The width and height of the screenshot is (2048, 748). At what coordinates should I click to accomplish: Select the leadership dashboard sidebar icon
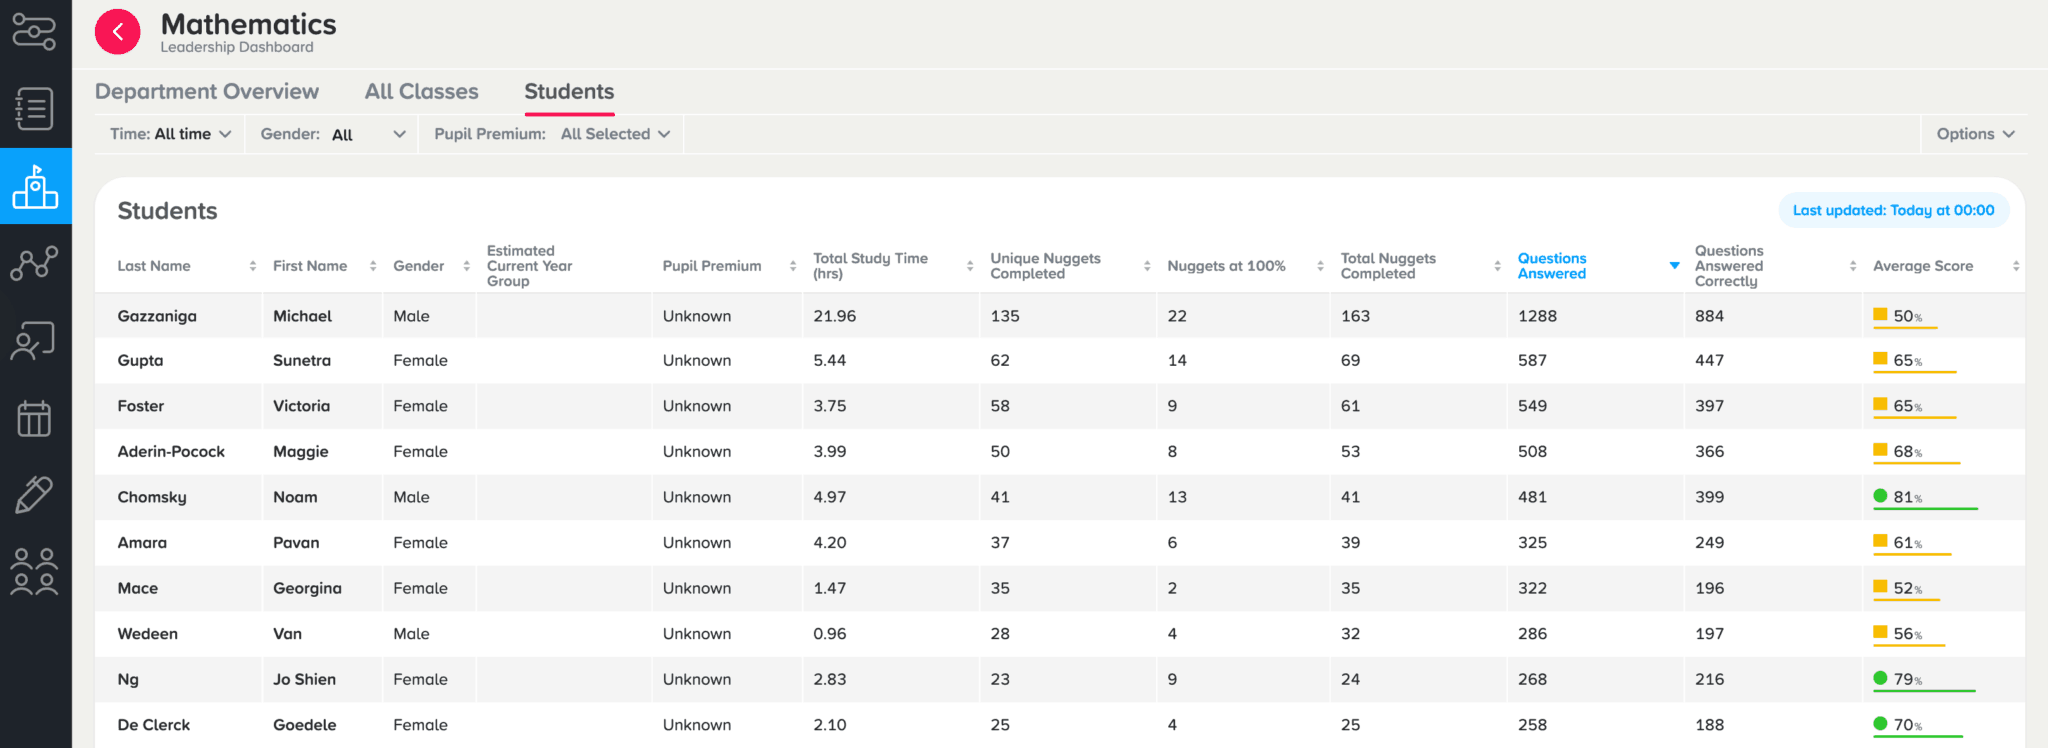pyautogui.click(x=35, y=186)
